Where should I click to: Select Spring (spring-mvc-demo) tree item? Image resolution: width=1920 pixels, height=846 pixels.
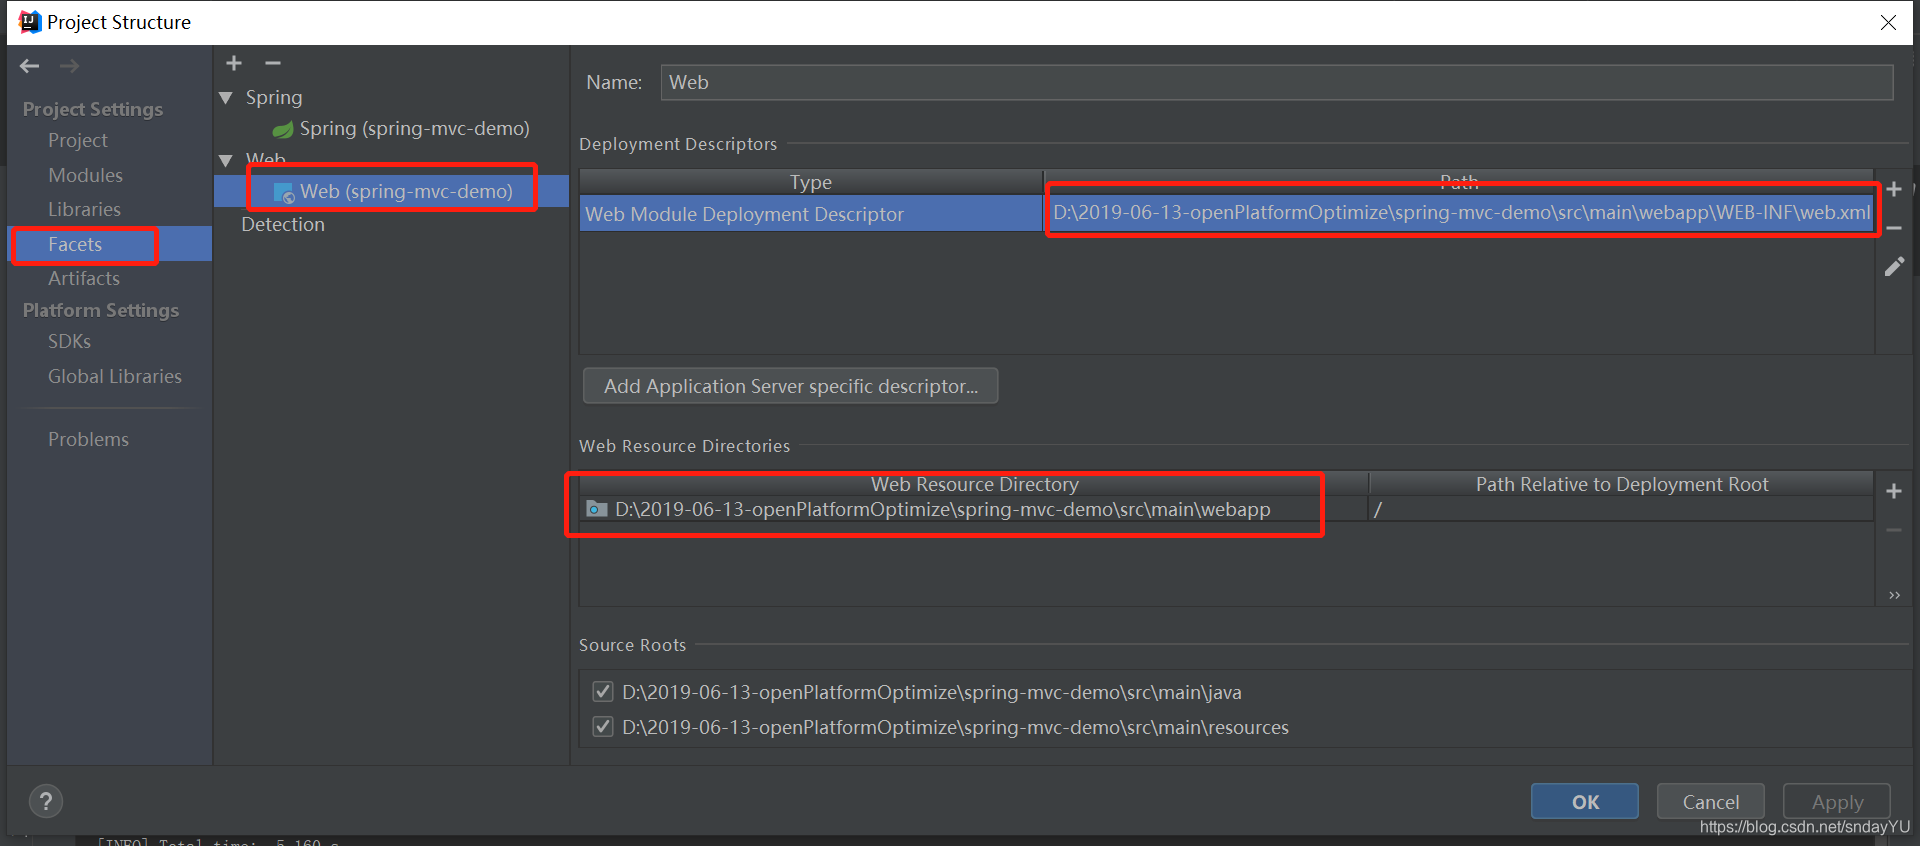[x=414, y=128]
